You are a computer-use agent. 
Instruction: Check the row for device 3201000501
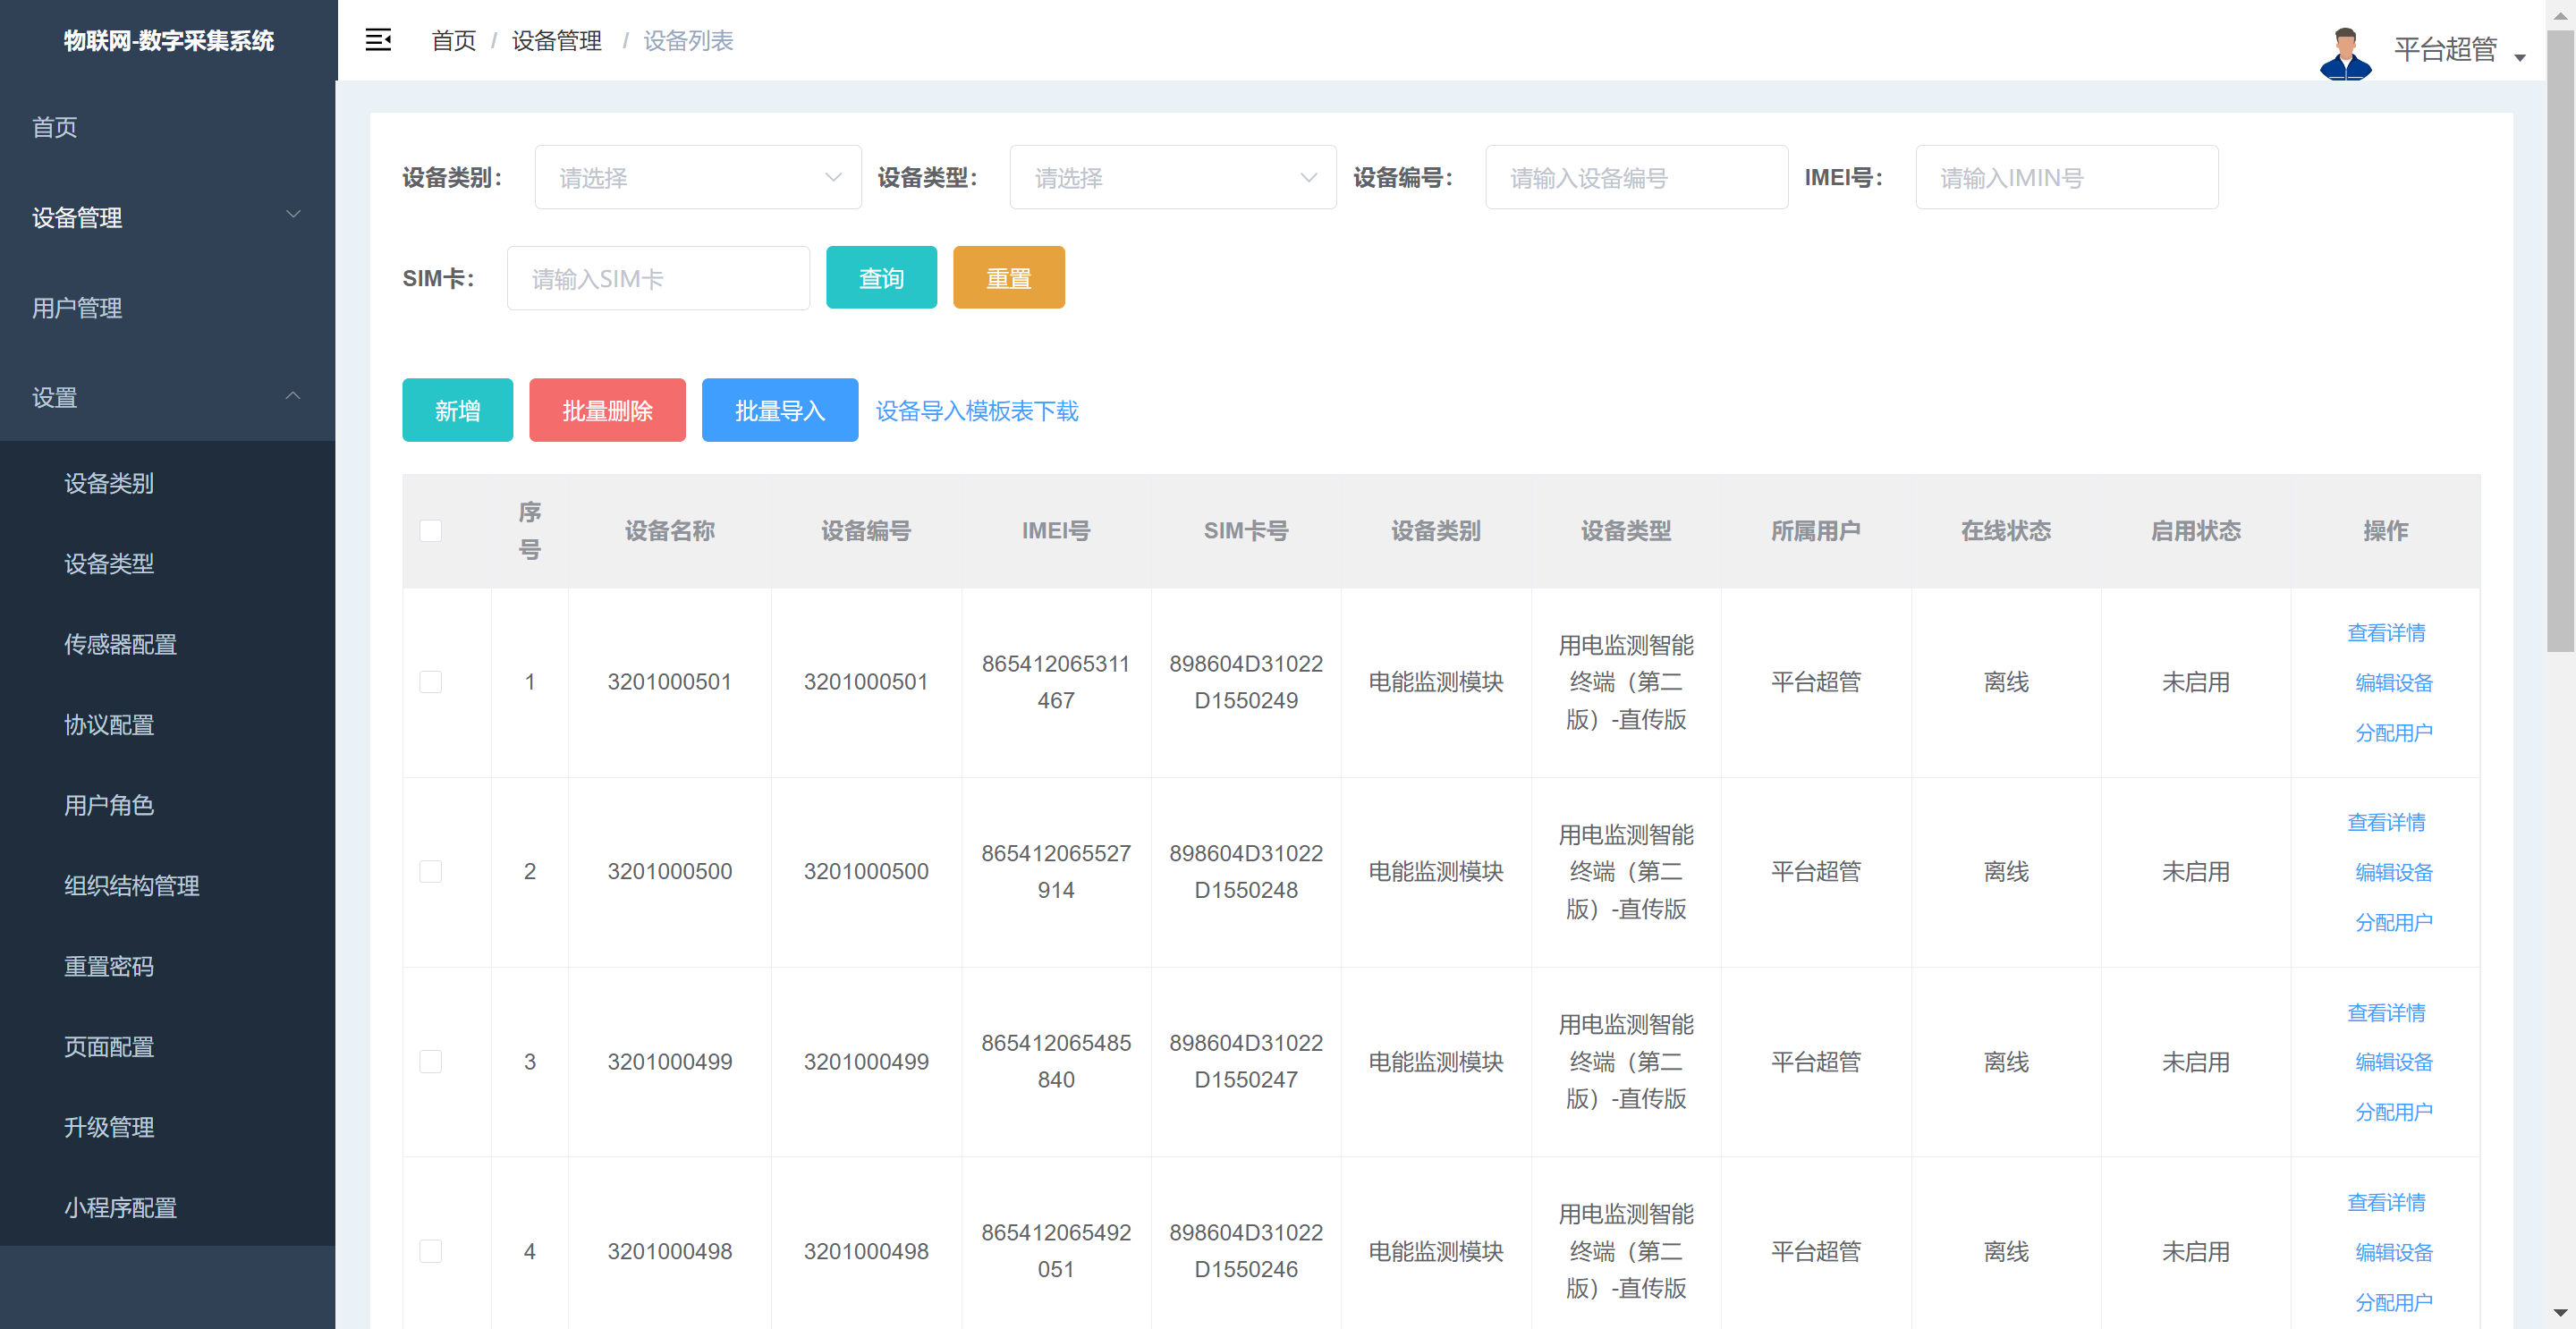pyautogui.click(x=431, y=682)
